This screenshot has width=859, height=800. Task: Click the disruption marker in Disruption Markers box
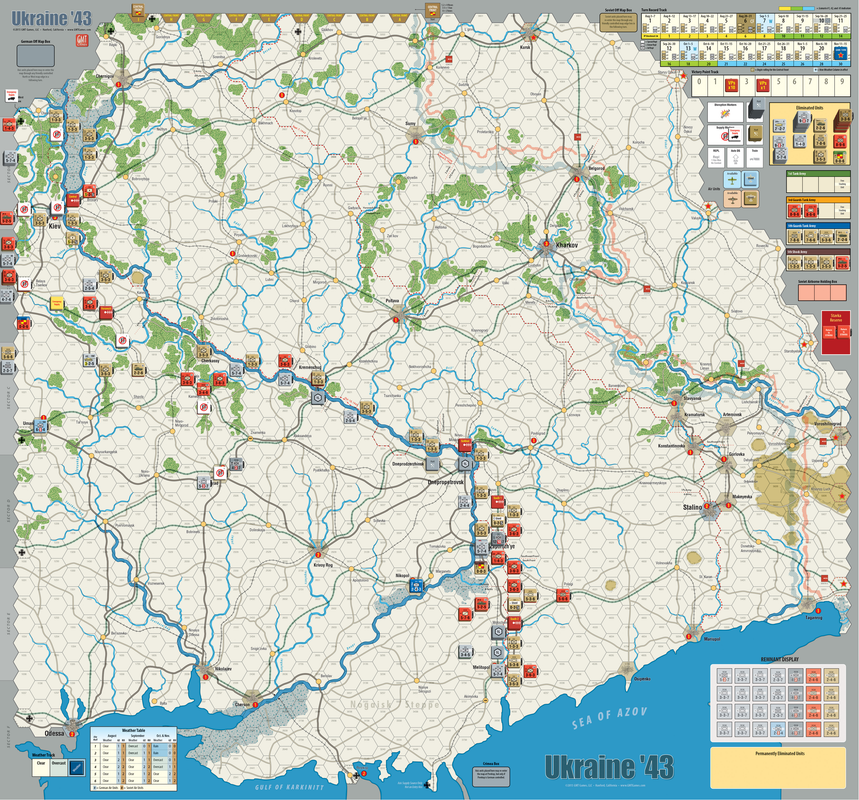(x=725, y=113)
